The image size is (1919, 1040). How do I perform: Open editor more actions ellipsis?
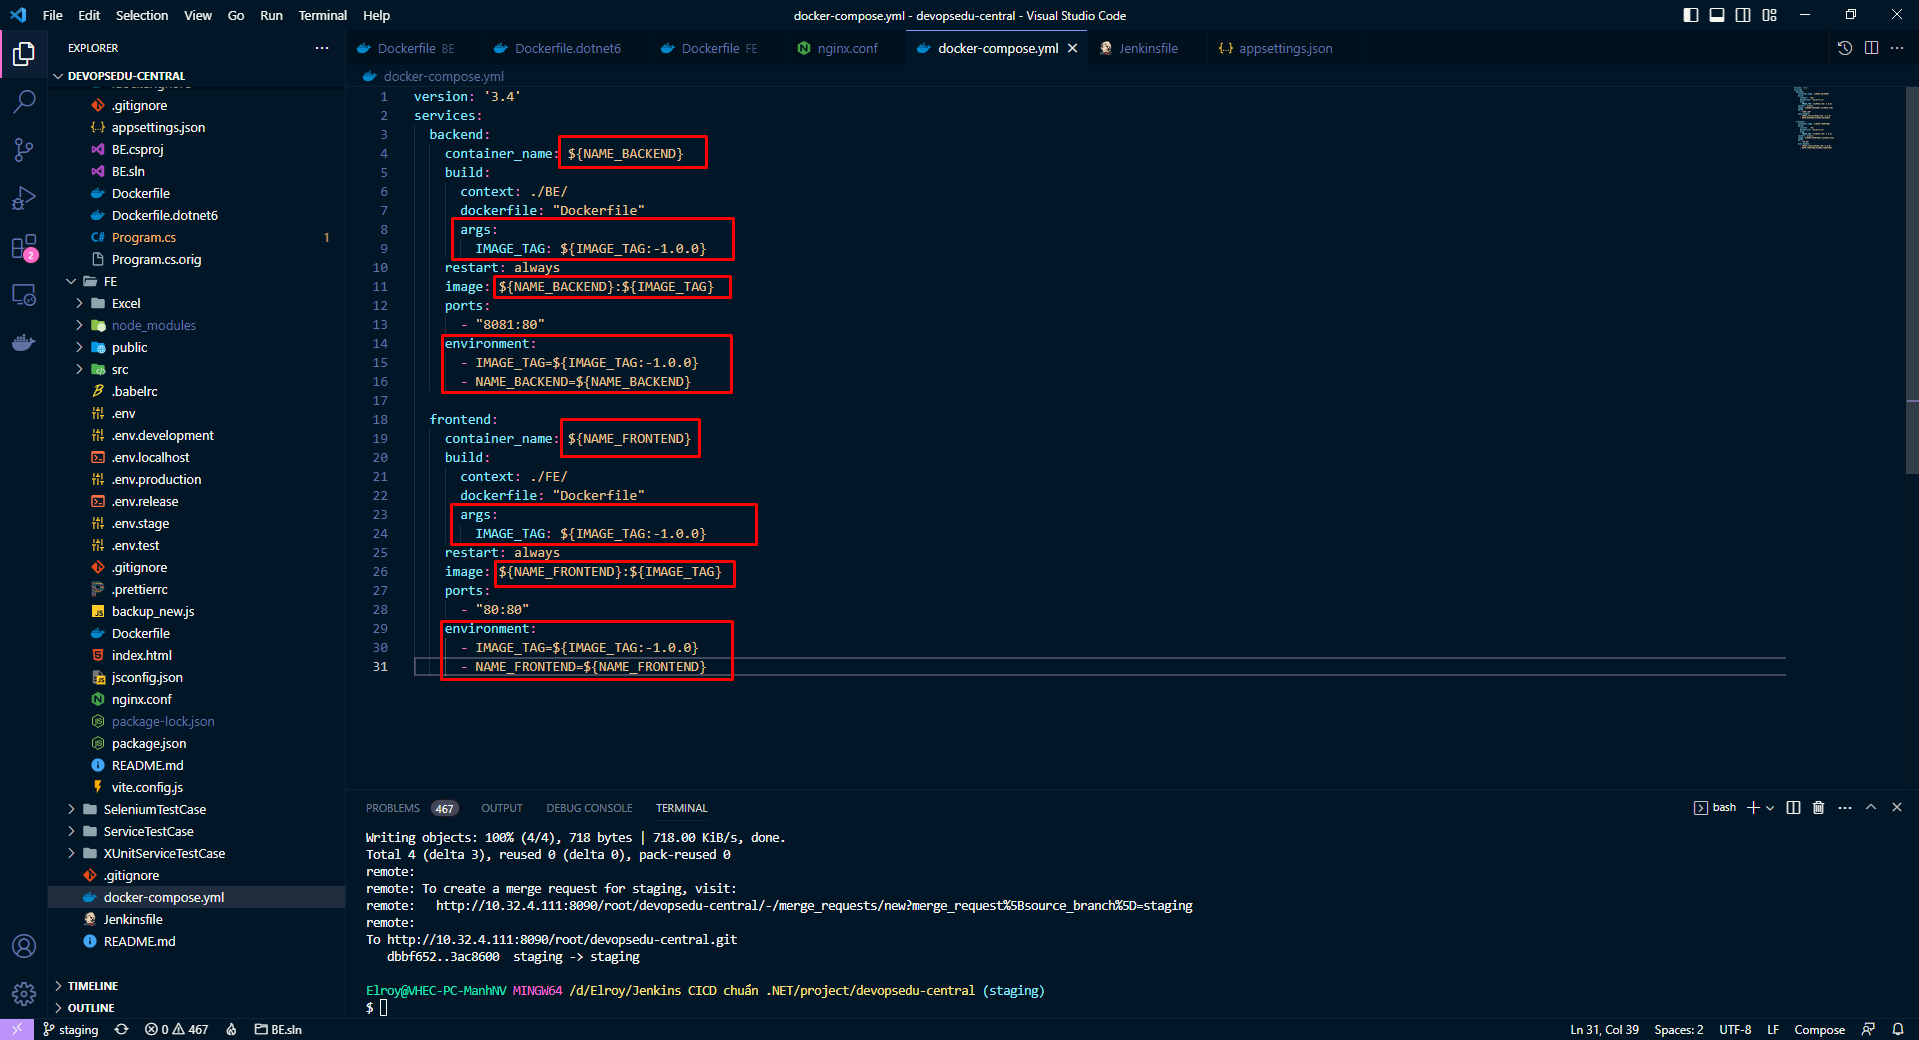[1897, 48]
